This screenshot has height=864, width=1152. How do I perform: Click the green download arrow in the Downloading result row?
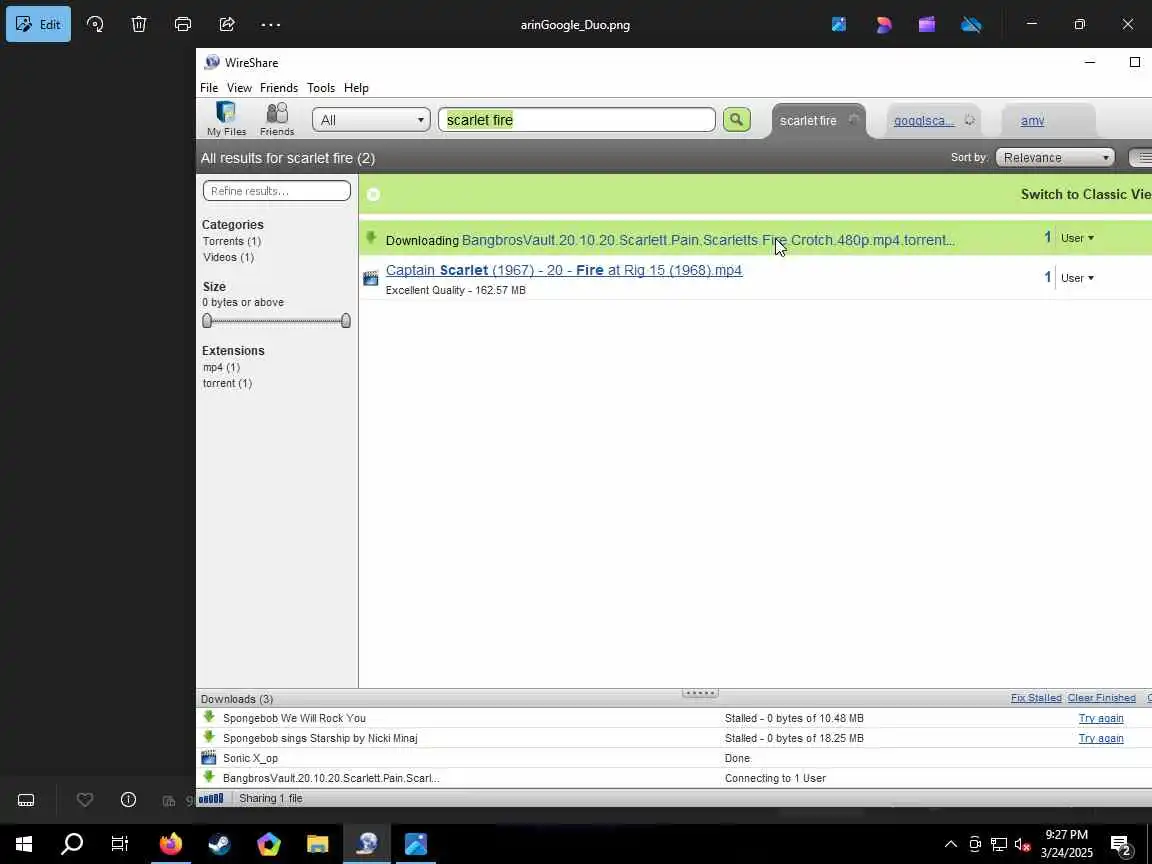pyautogui.click(x=371, y=237)
